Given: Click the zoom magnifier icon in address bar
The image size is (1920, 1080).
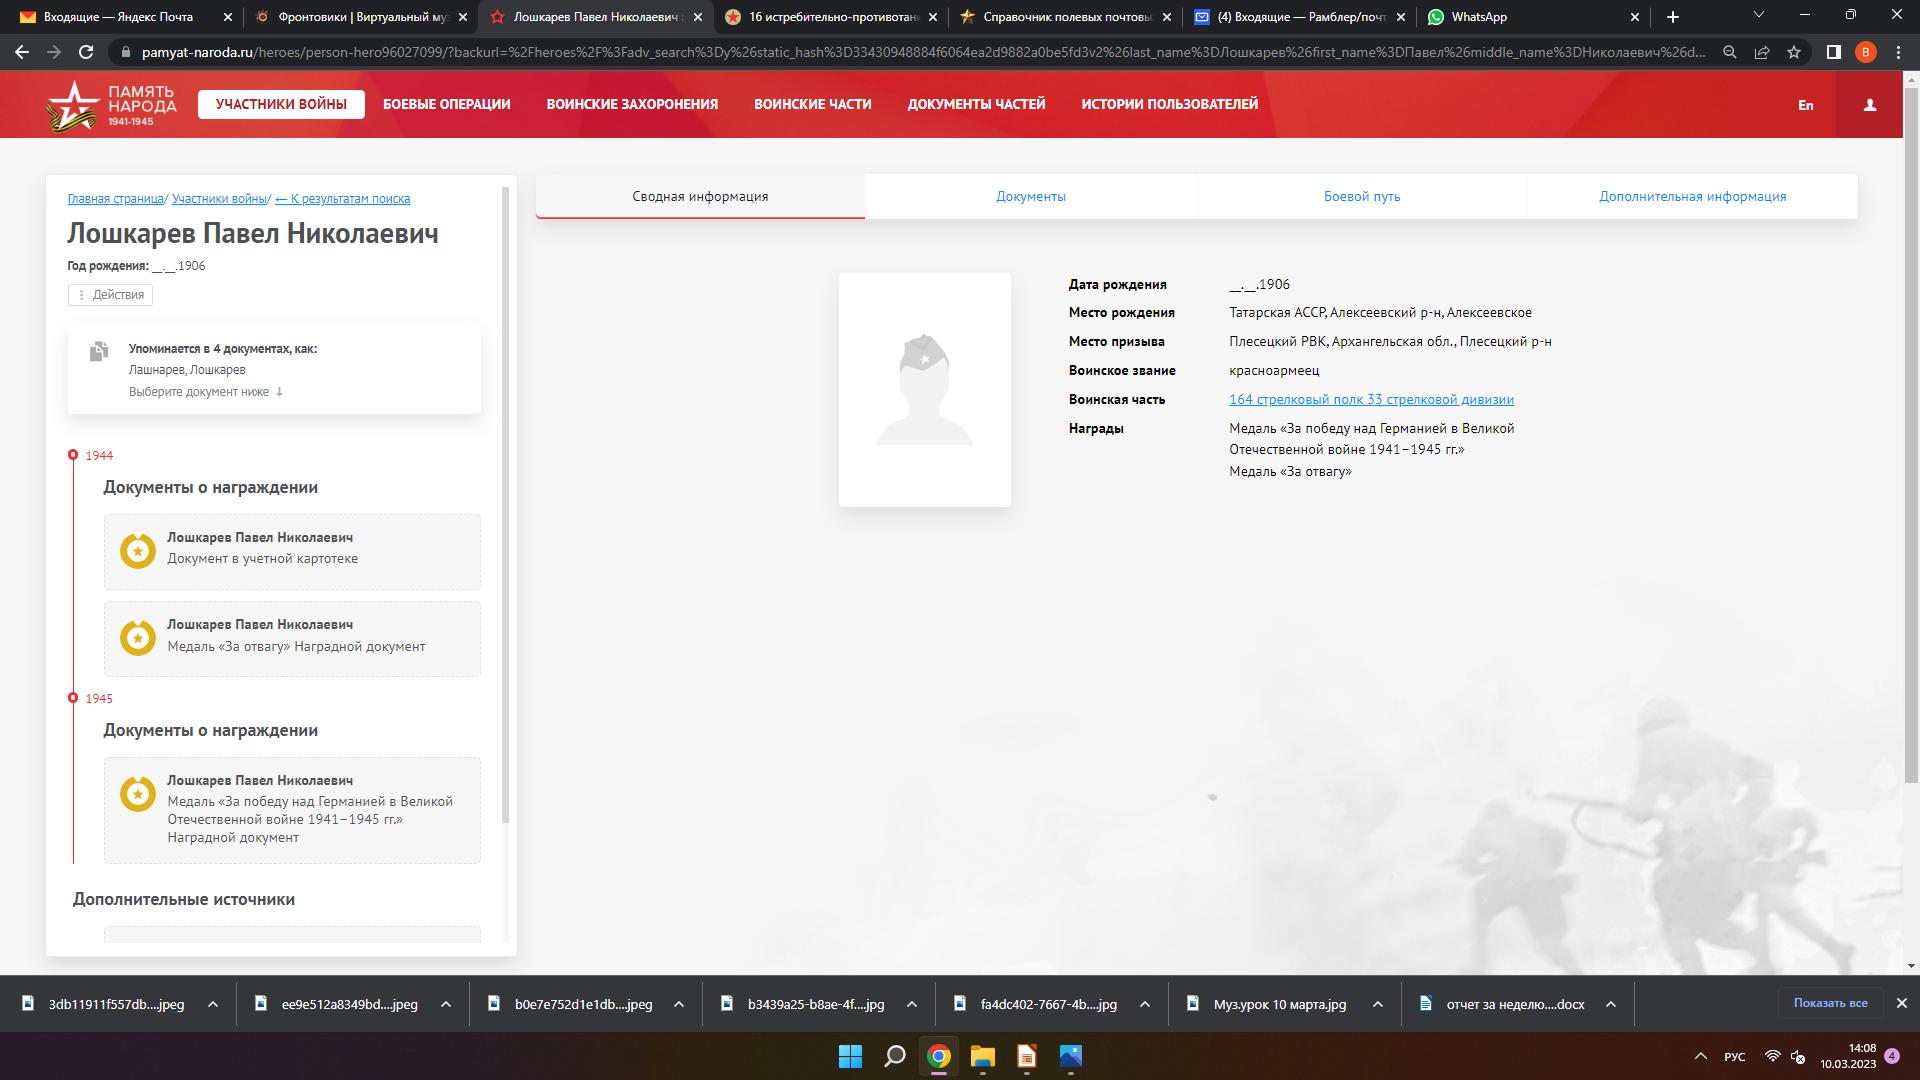Looking at the screenshot, I should coord(1730,52).
